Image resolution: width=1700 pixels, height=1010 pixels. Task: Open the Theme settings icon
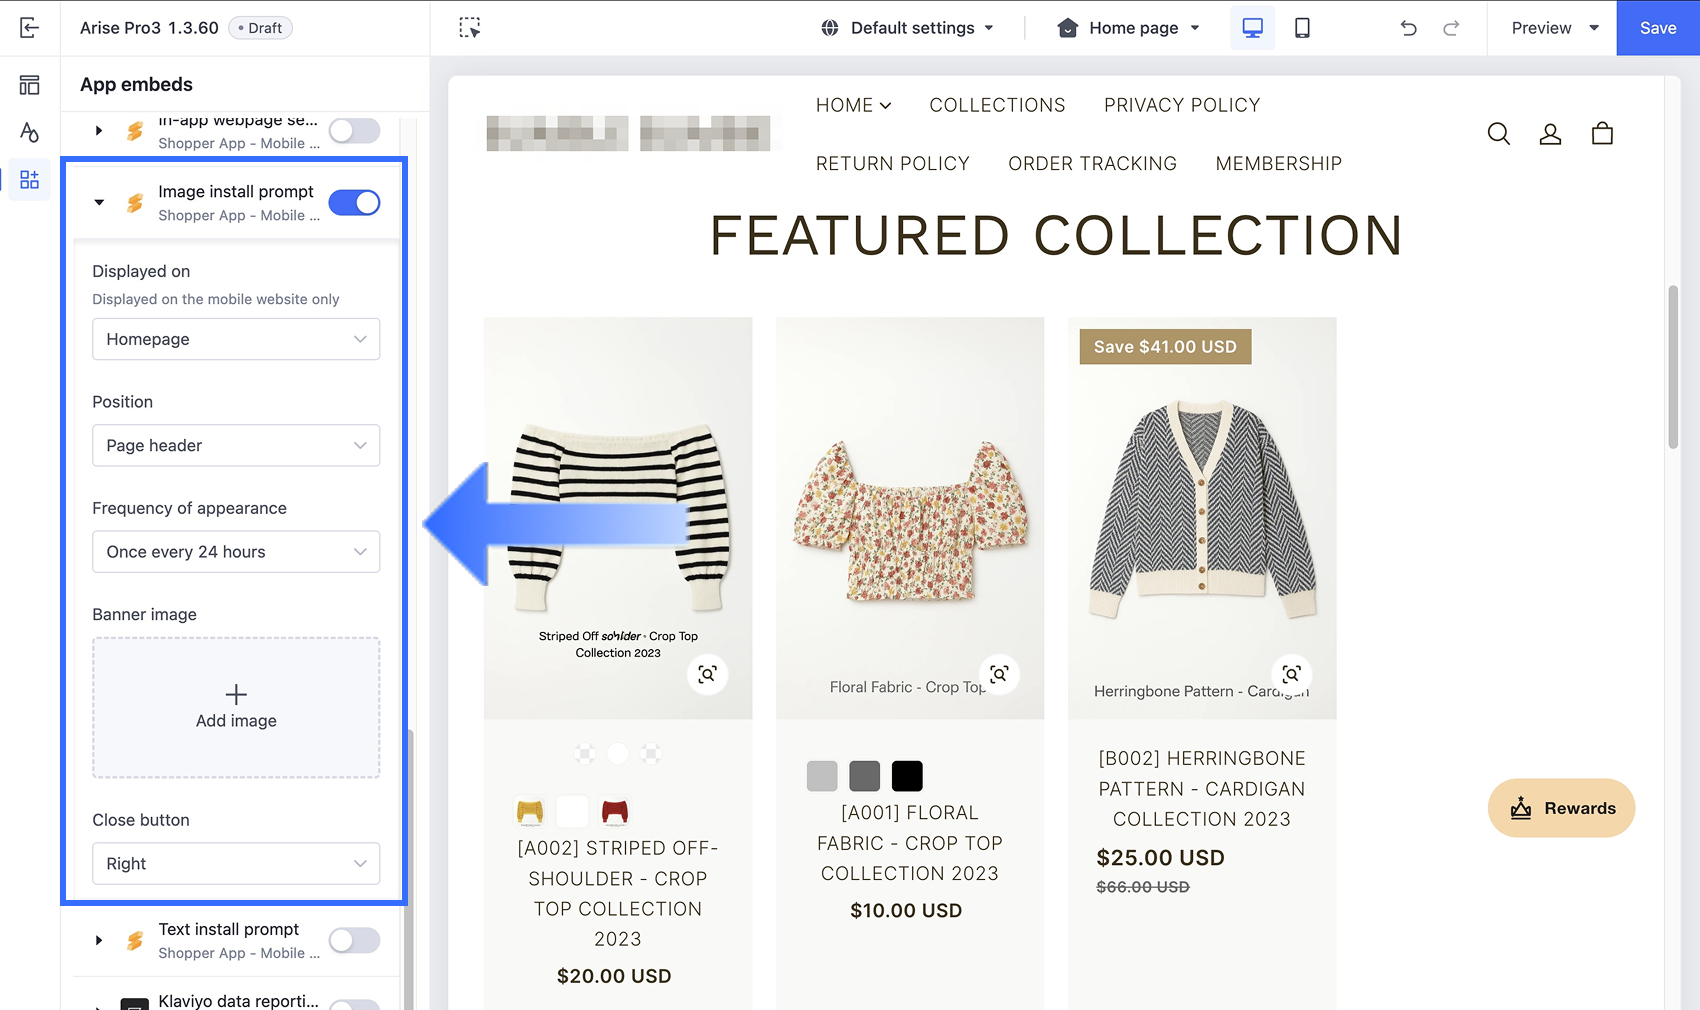point(29,132)
